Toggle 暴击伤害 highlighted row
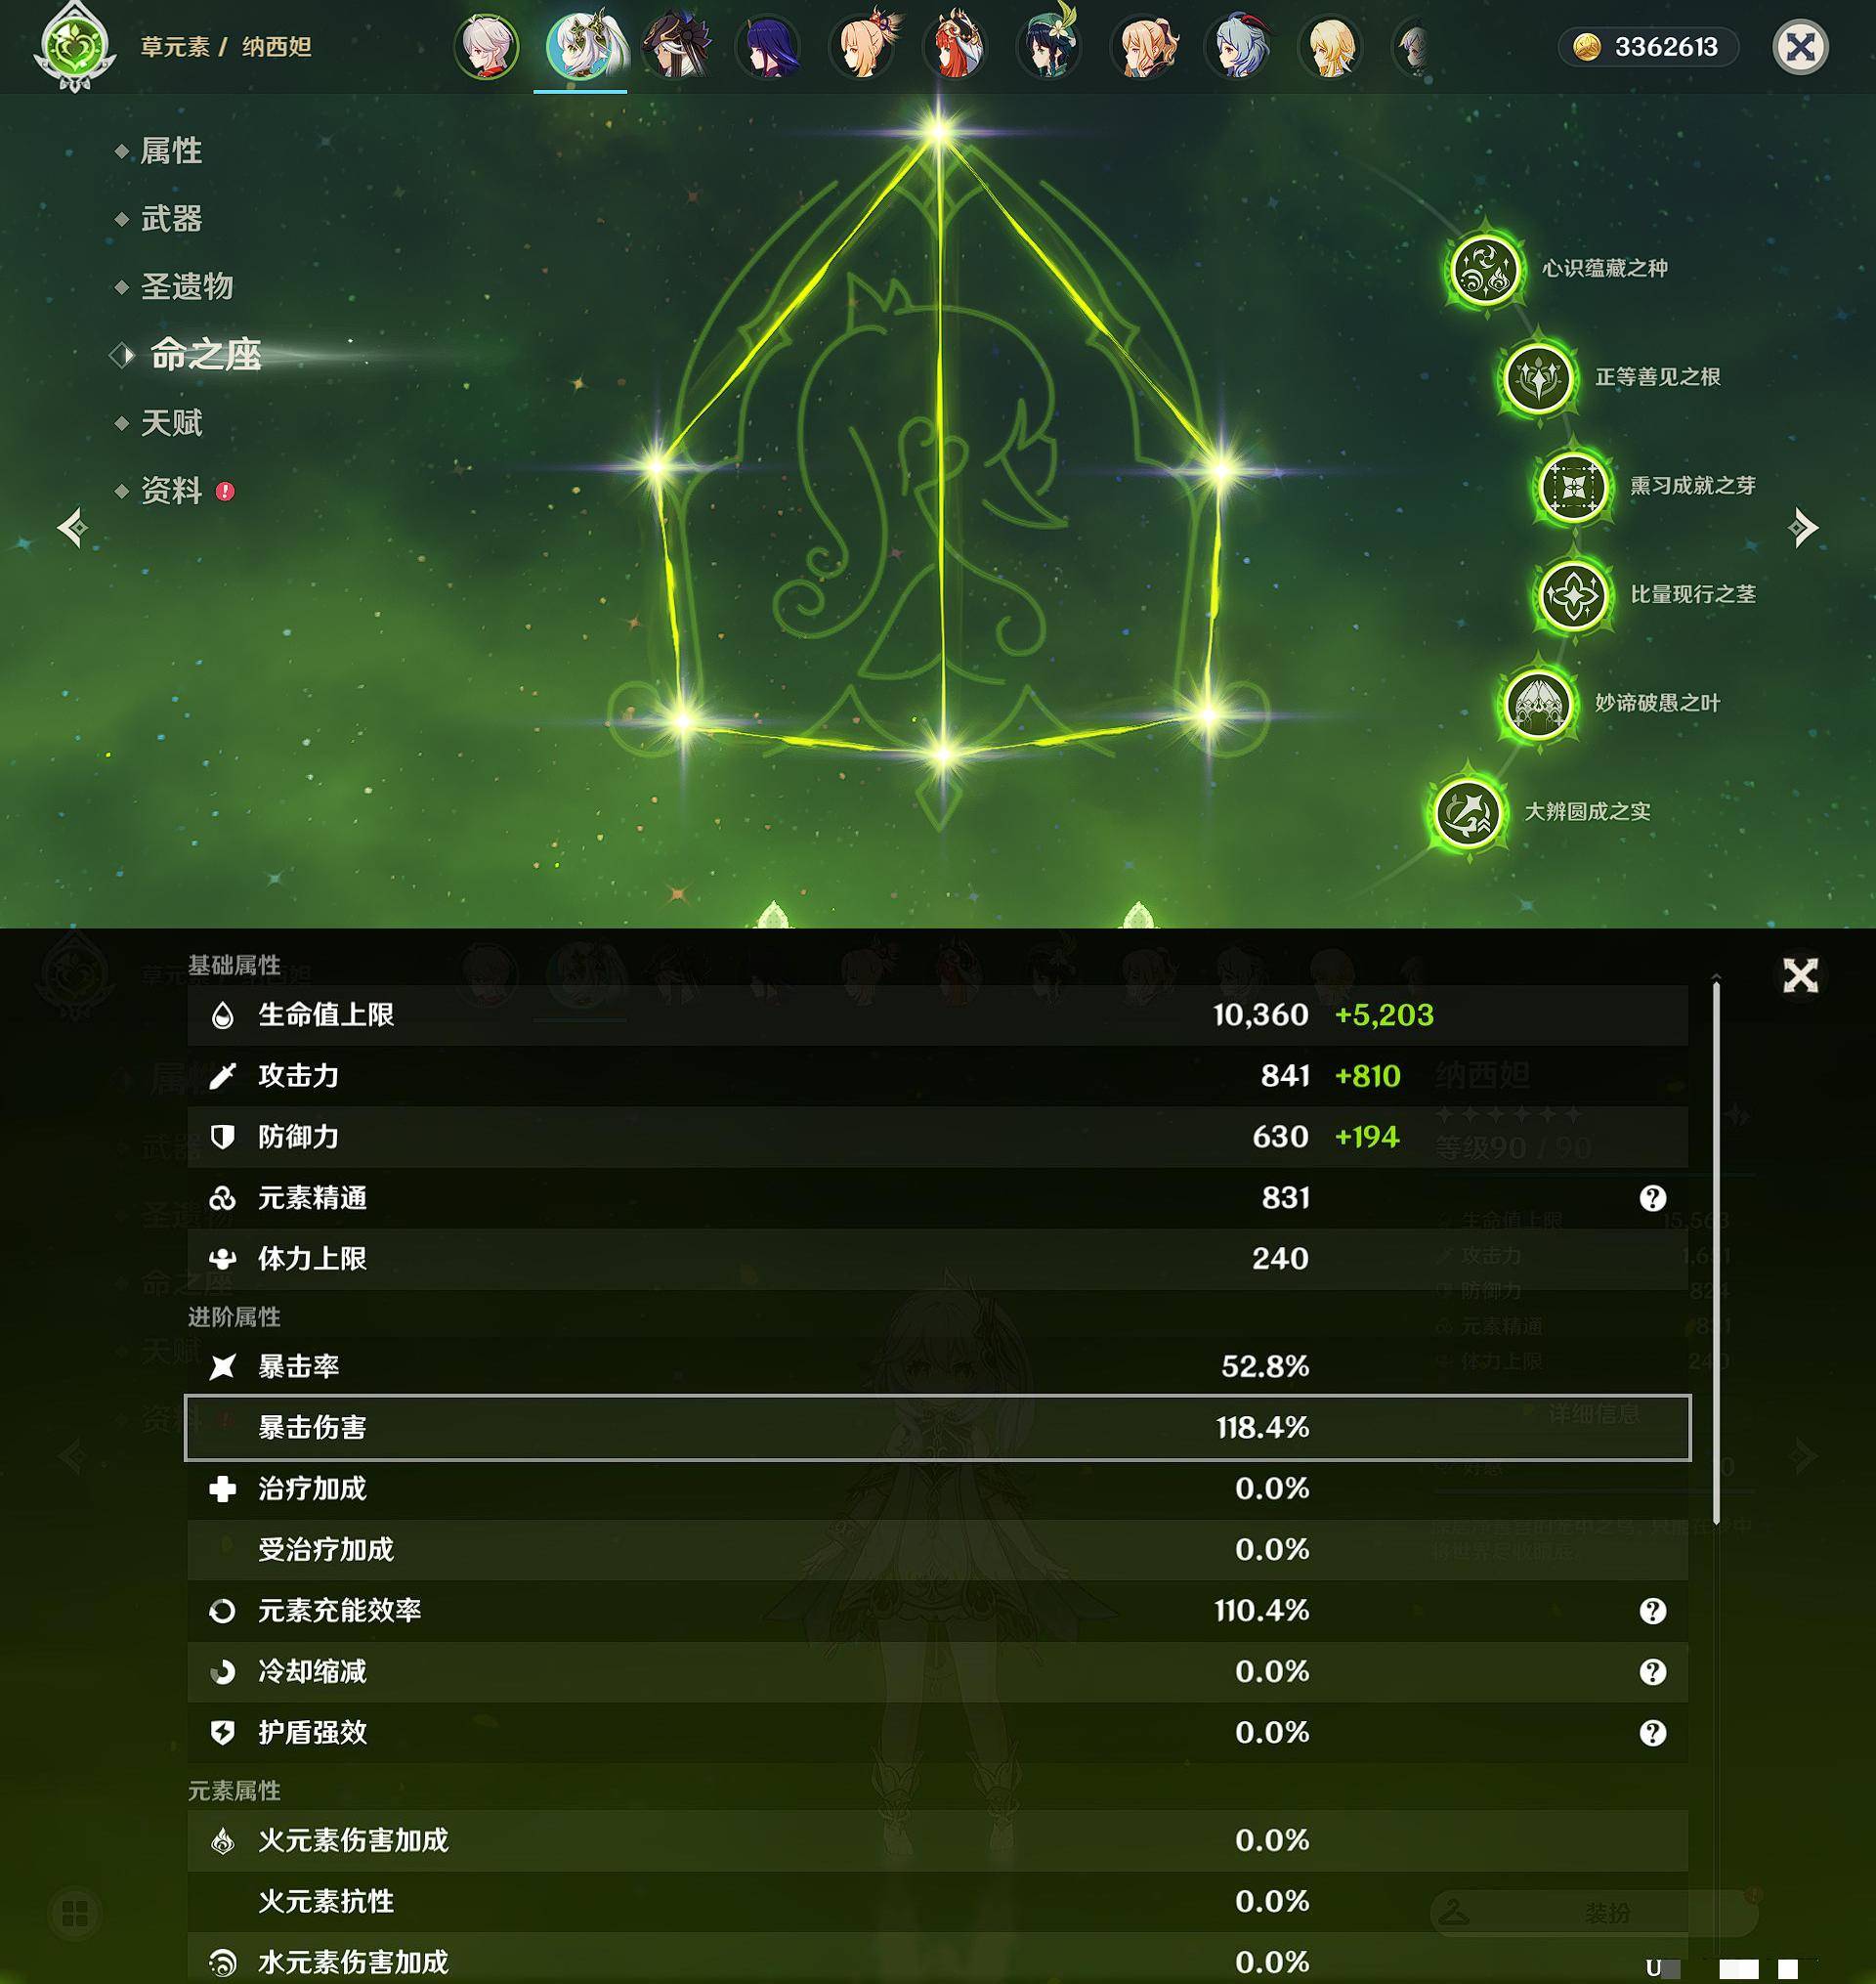The image size is (1876, 1984). click(936, 1427)
